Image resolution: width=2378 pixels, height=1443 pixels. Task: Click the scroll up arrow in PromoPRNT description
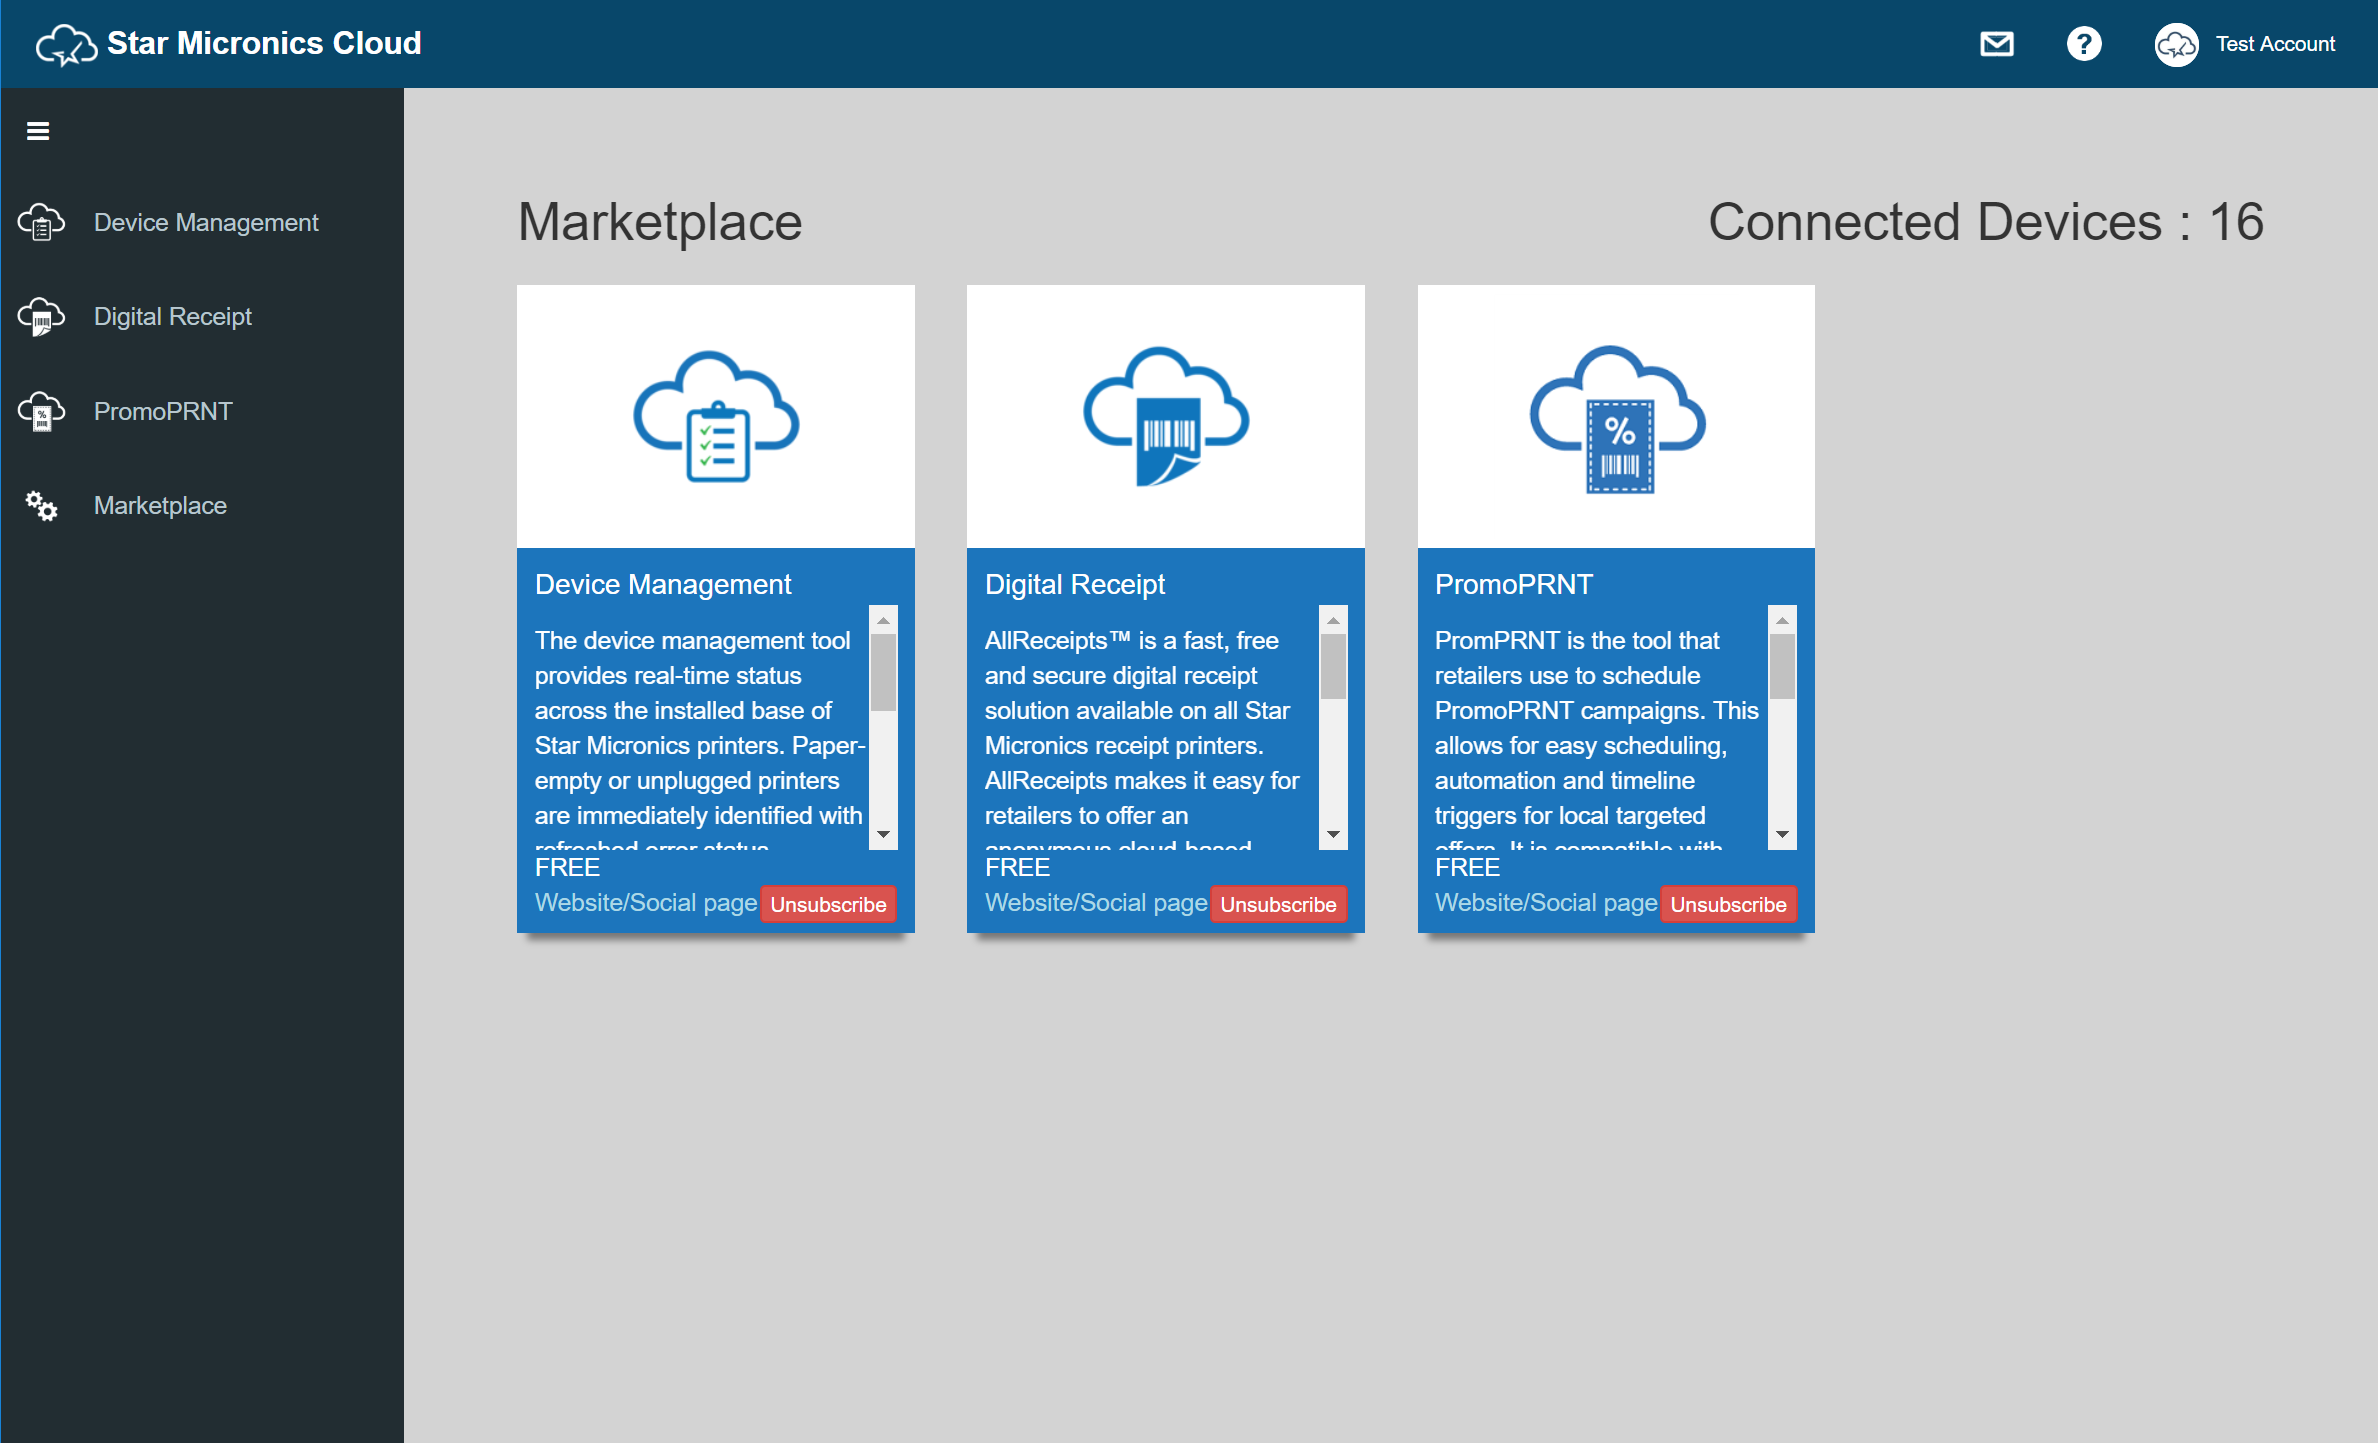1782,621
